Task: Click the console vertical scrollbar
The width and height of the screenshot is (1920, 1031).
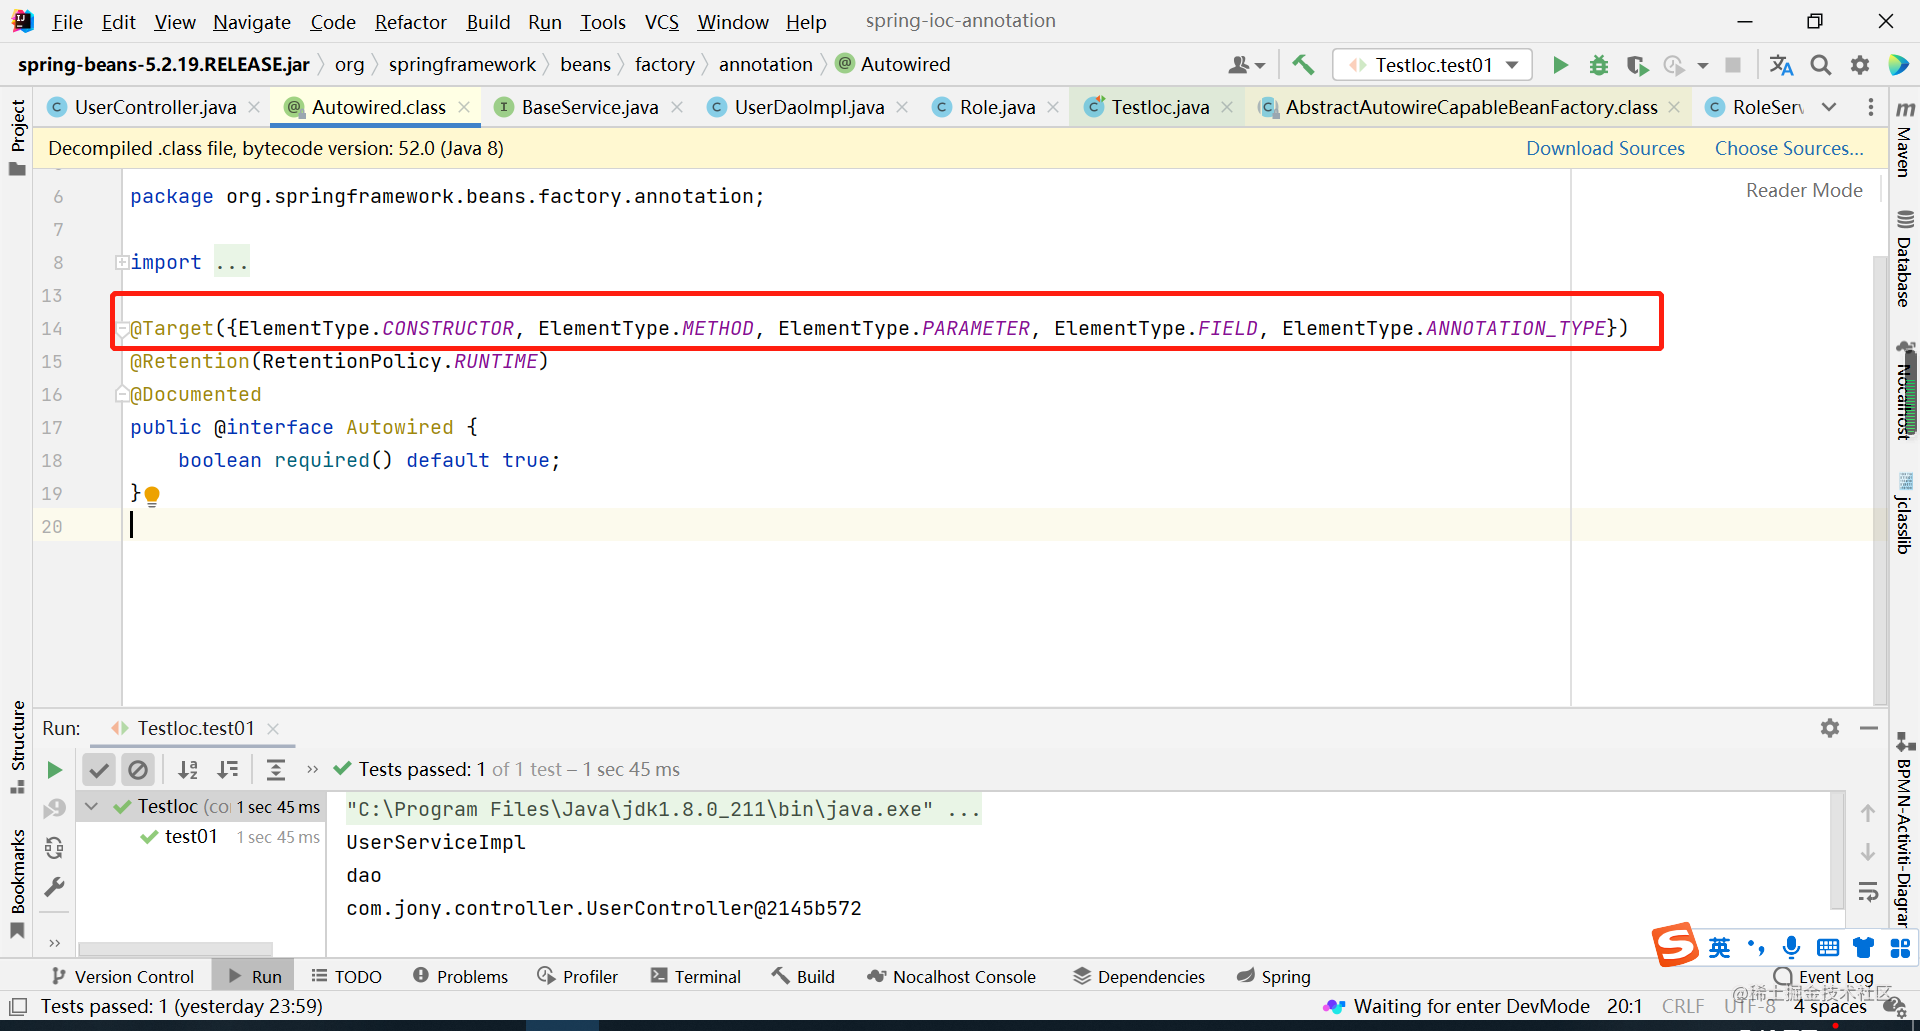Action: tap(1837, 850)
